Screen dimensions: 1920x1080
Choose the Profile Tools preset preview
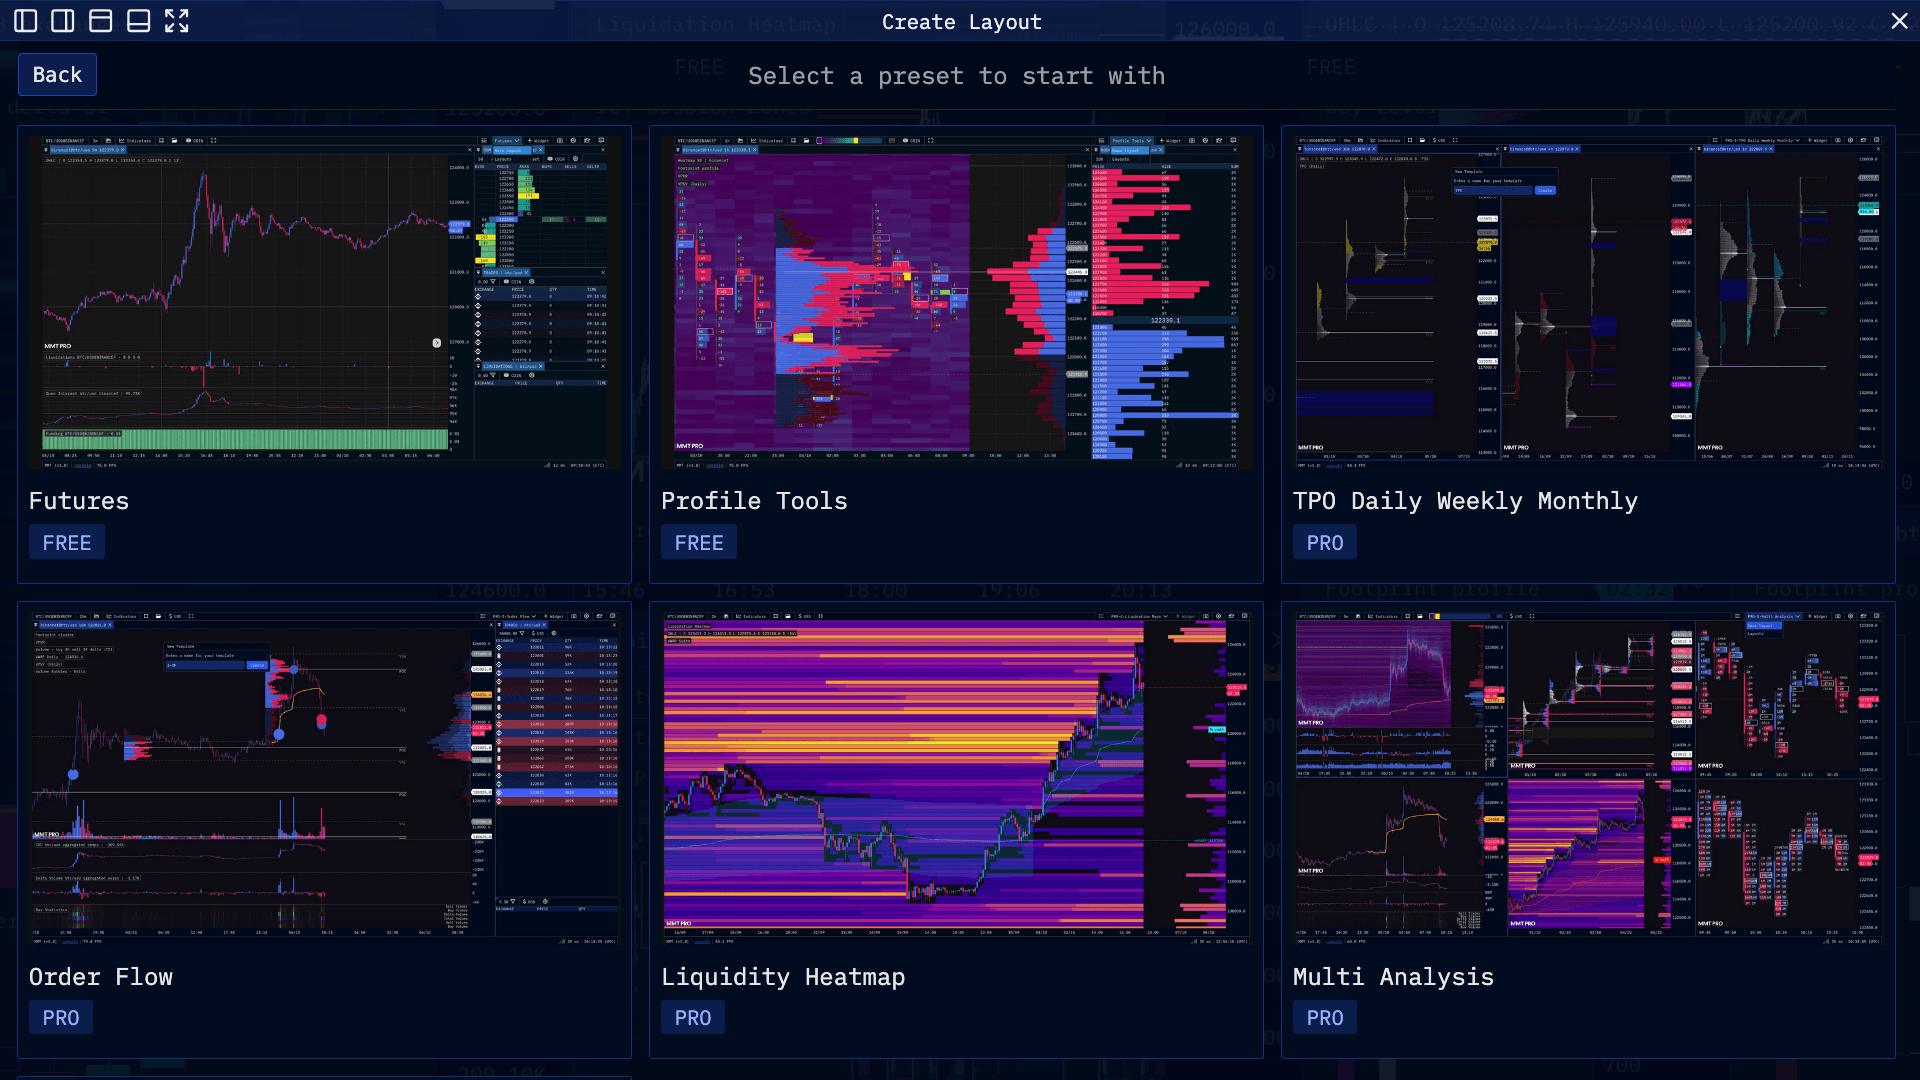955,302
